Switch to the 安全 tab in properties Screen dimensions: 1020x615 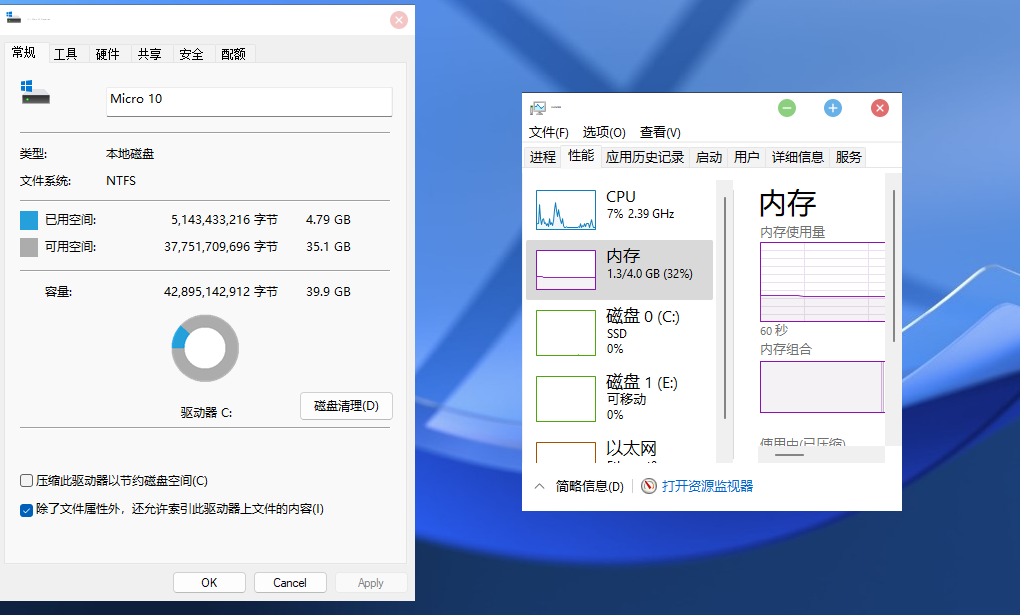tap(190, 54)
